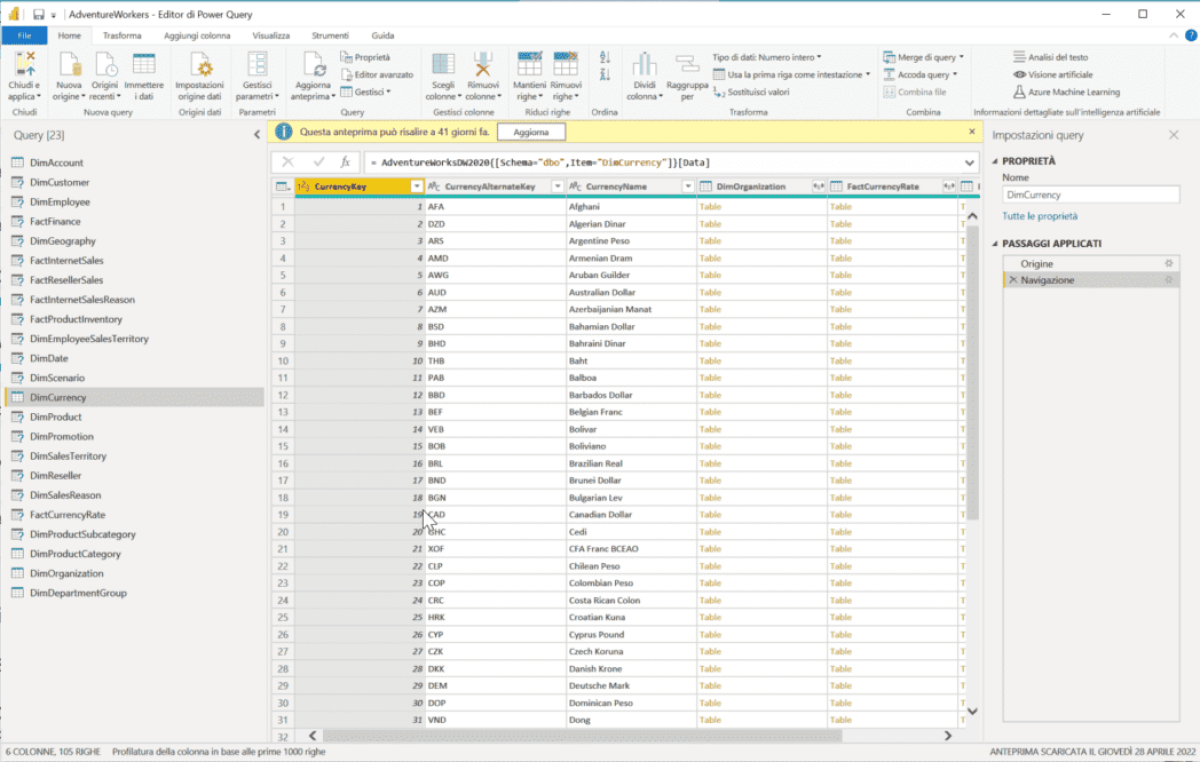Click Analisi del testo
The width and height of the screenshot is (1200, 762).
tap(1051, 58)
